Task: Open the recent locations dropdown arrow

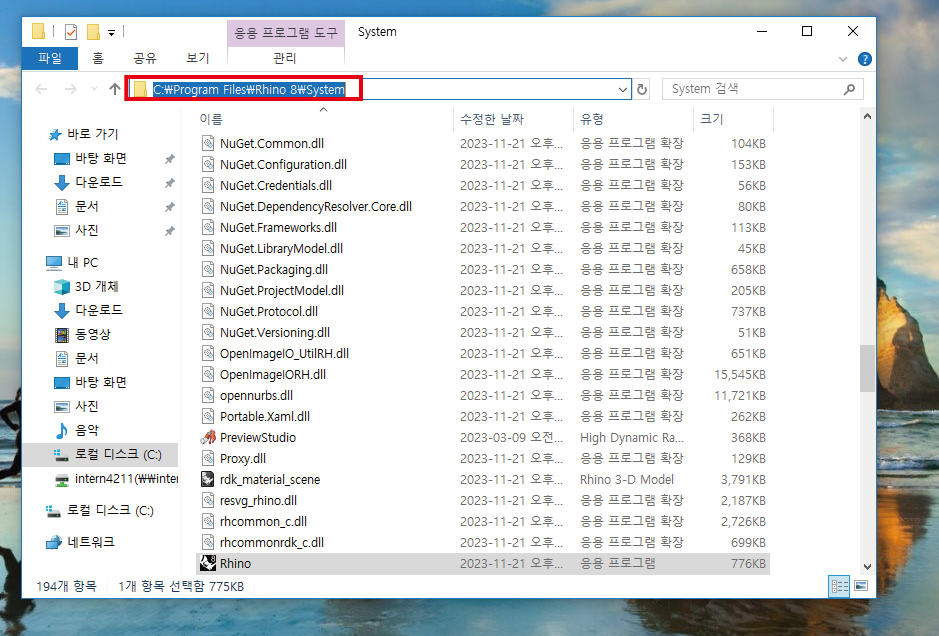Action: pos(94,89)
